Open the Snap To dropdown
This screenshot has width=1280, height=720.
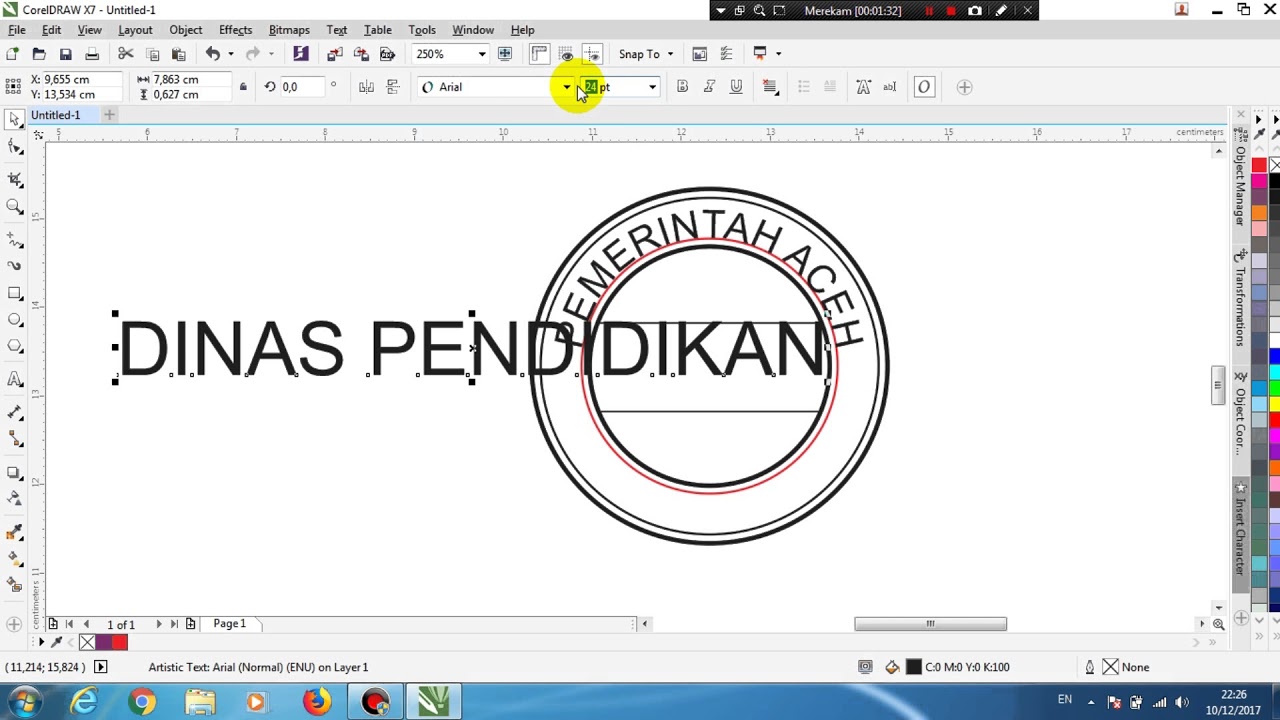tap(646, 54)
